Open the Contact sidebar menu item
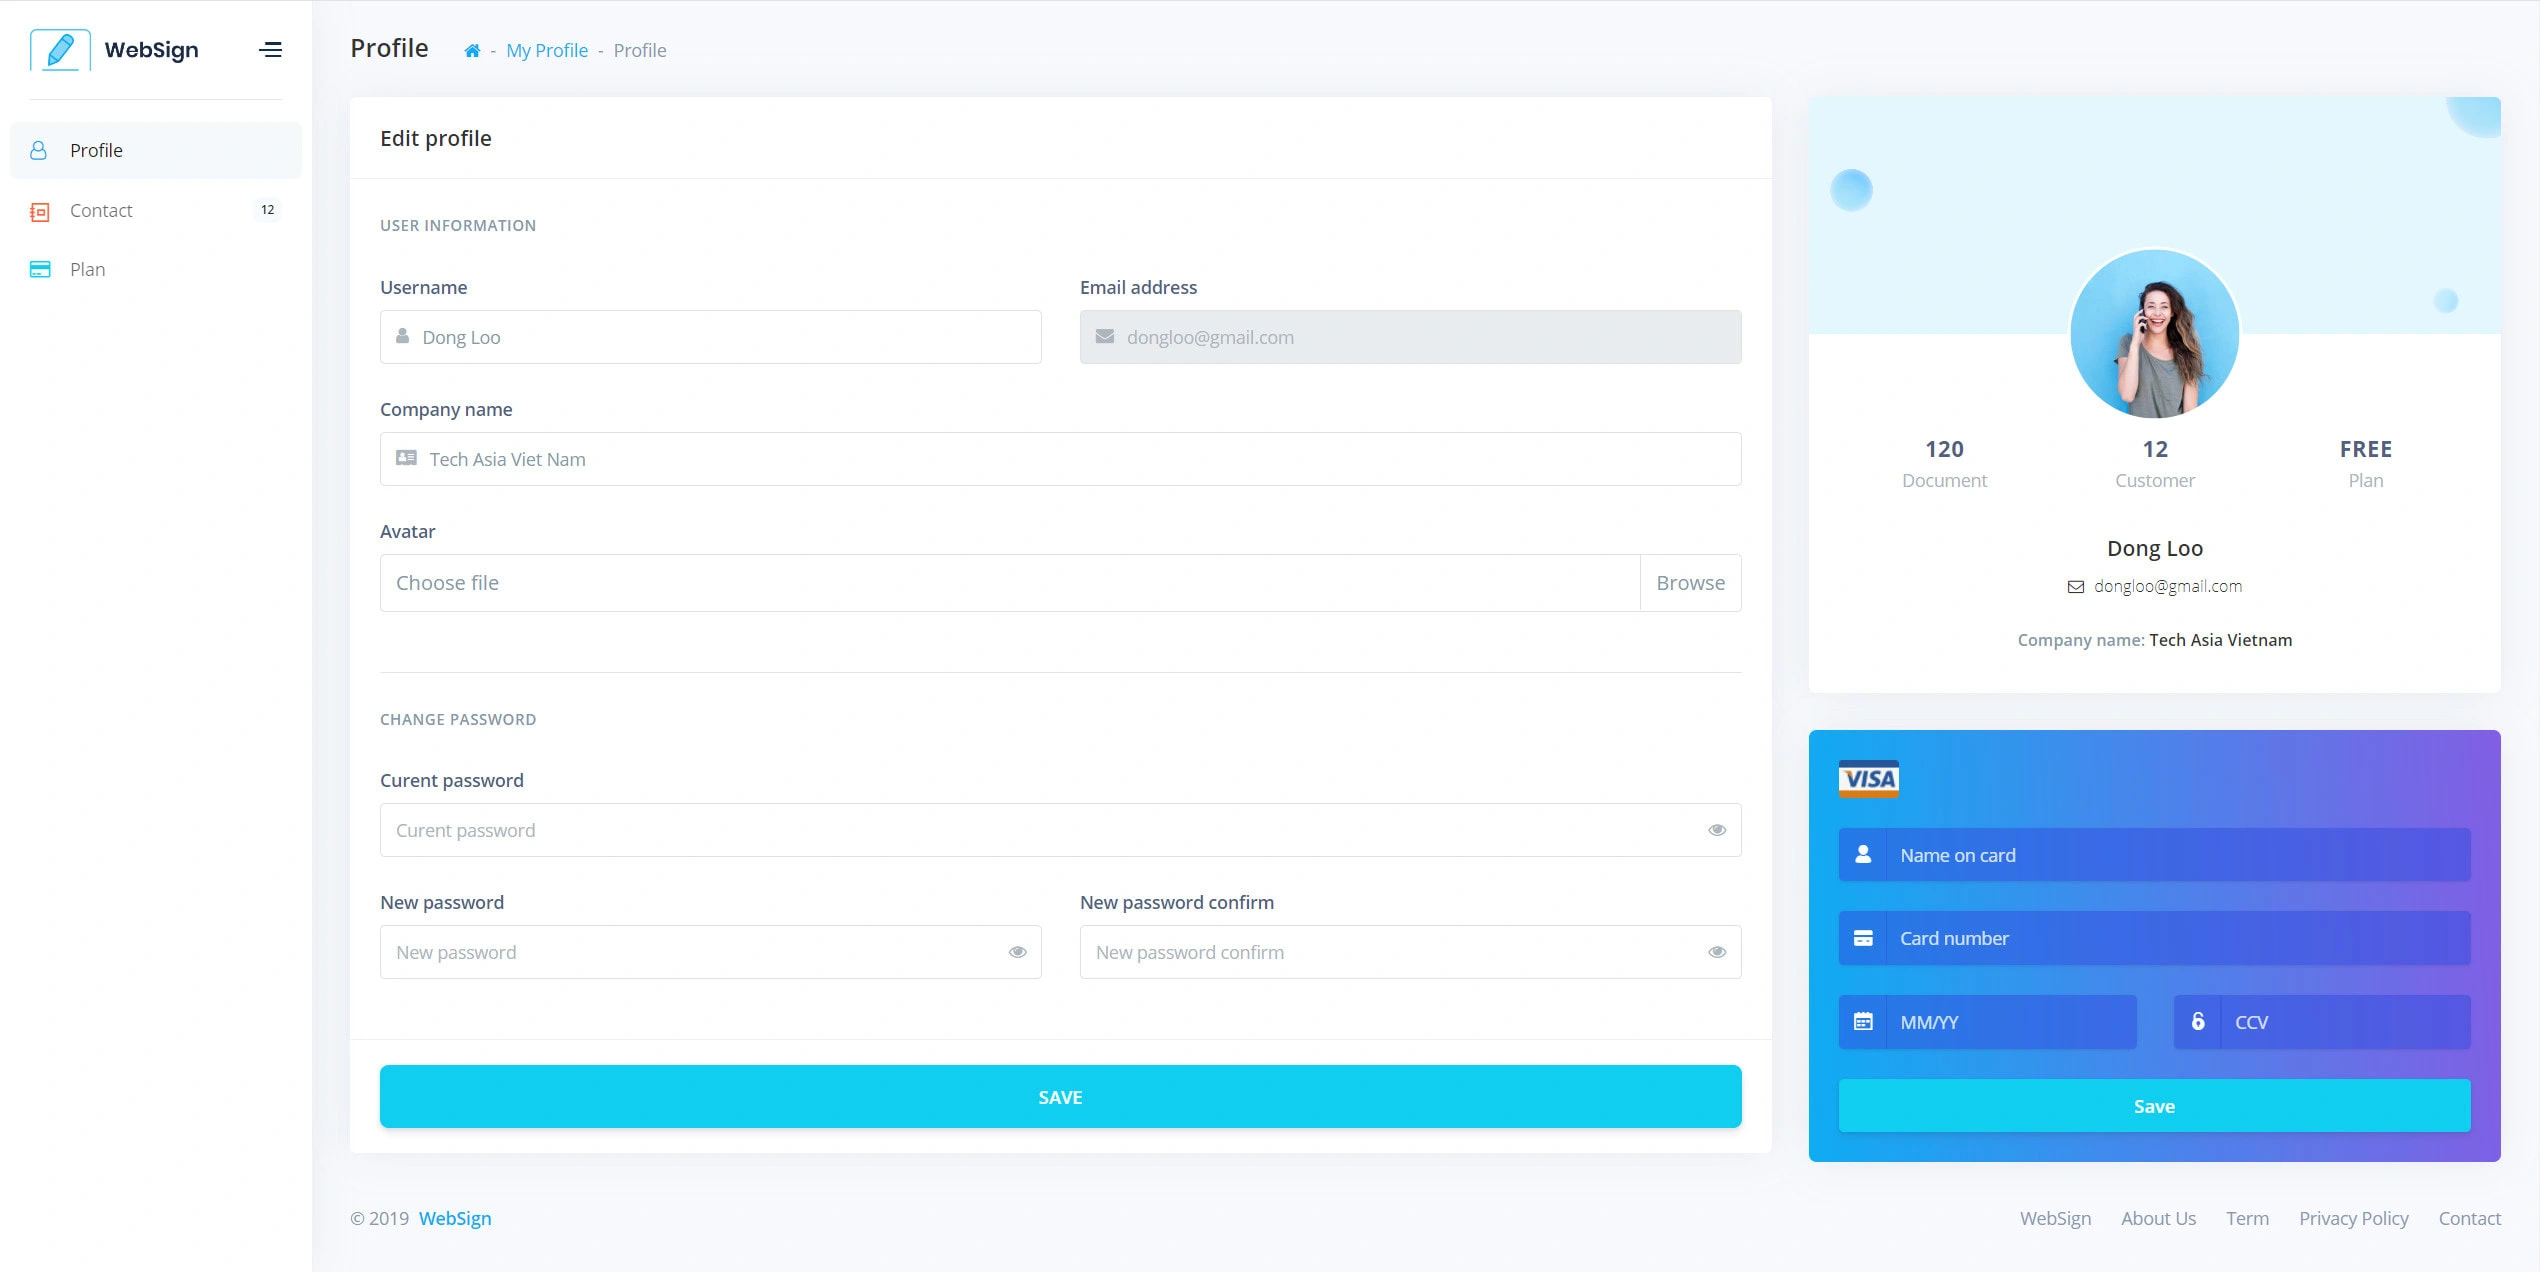Image resolution: width=2540 pixels, height=1272 pixels. click(101, 211)
